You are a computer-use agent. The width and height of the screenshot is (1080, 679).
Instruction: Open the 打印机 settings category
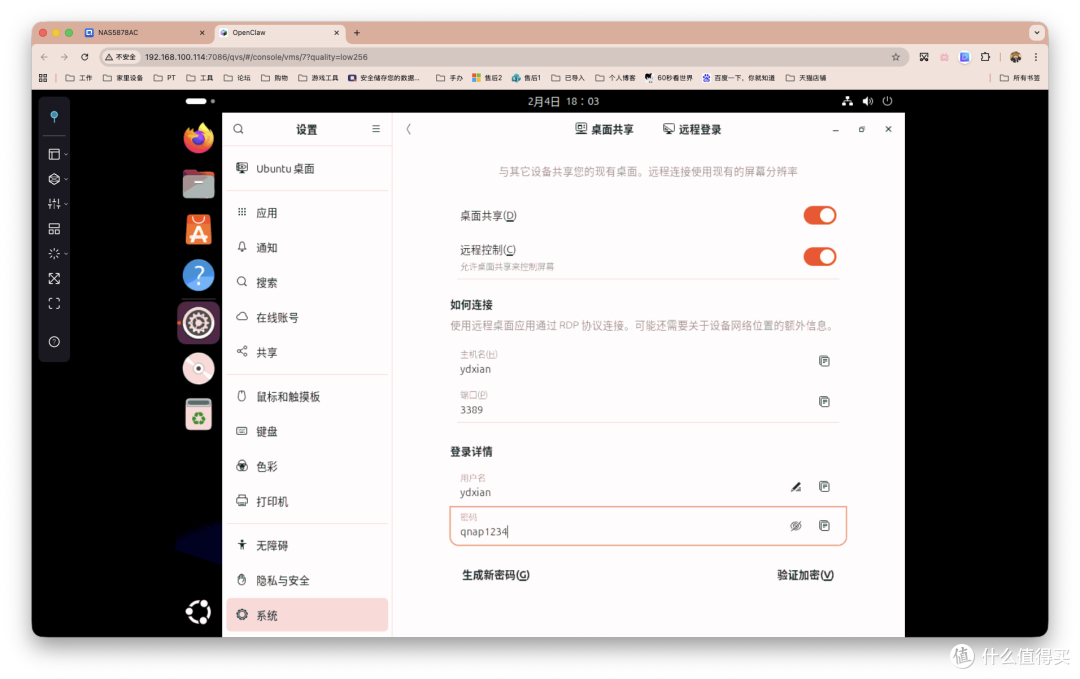pos(307,501)
